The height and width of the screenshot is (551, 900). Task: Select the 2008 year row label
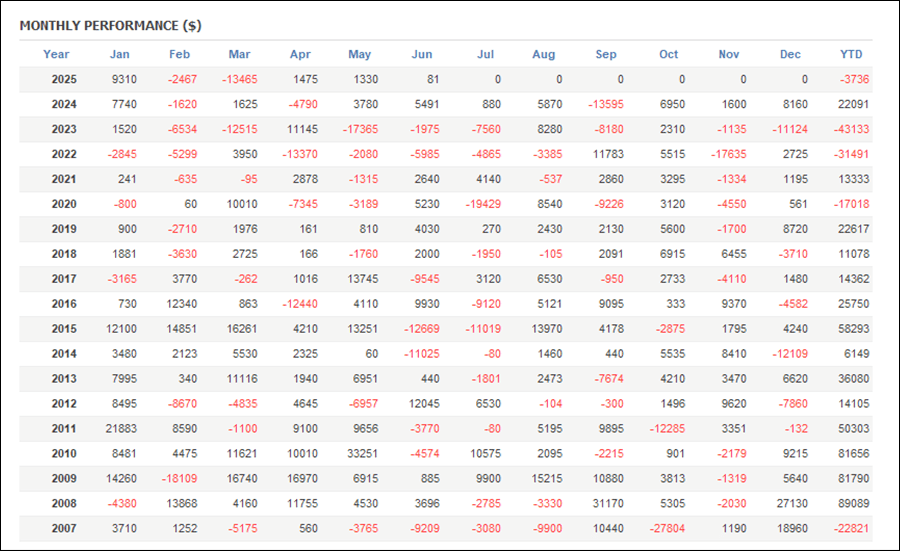pyautogui.click(x=64, y=503)
